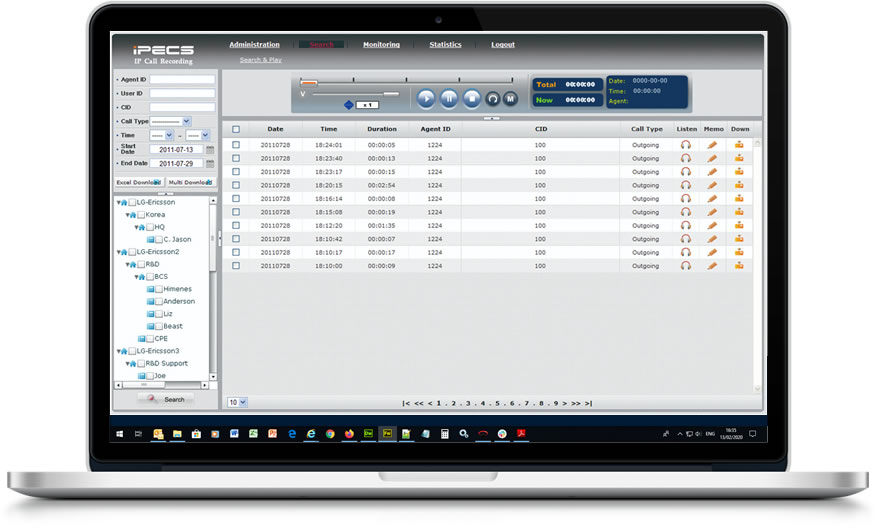Click the round M button in player

click(x=510, y=99)
